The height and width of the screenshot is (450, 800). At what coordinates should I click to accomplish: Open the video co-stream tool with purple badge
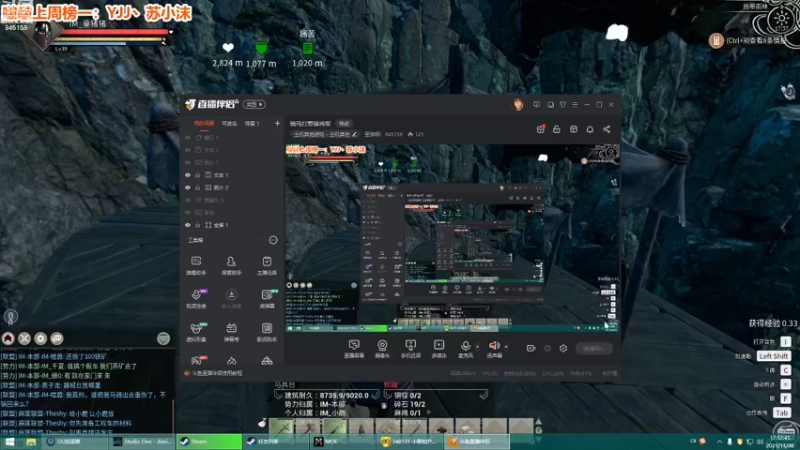point(196,298)
